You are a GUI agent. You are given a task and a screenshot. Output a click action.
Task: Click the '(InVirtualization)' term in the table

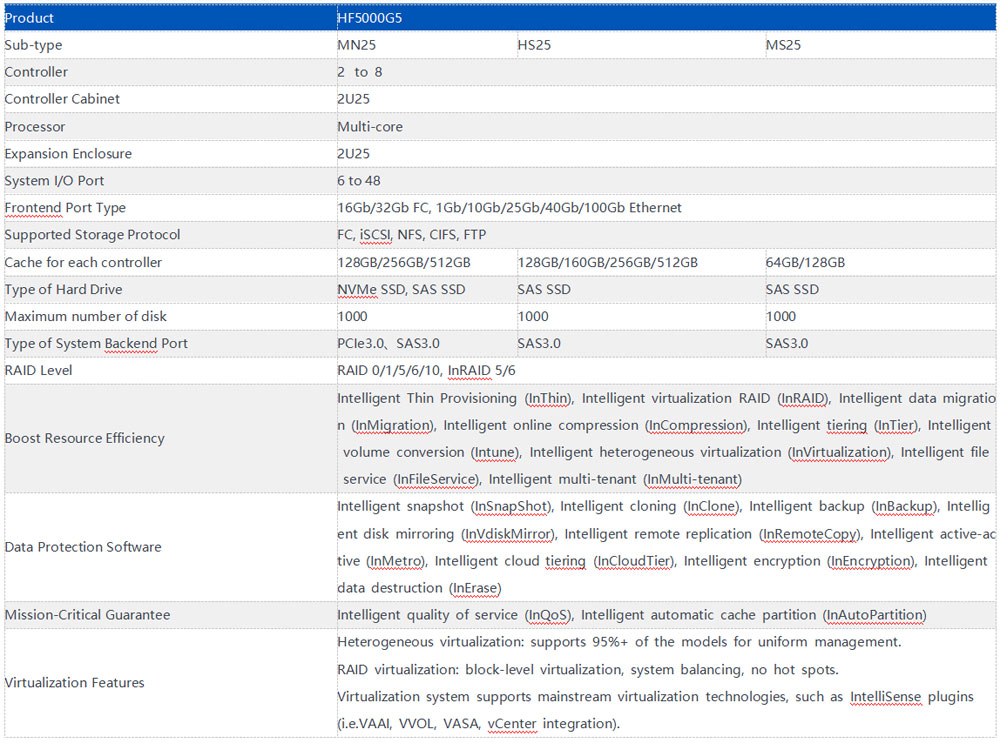point(840,452)
